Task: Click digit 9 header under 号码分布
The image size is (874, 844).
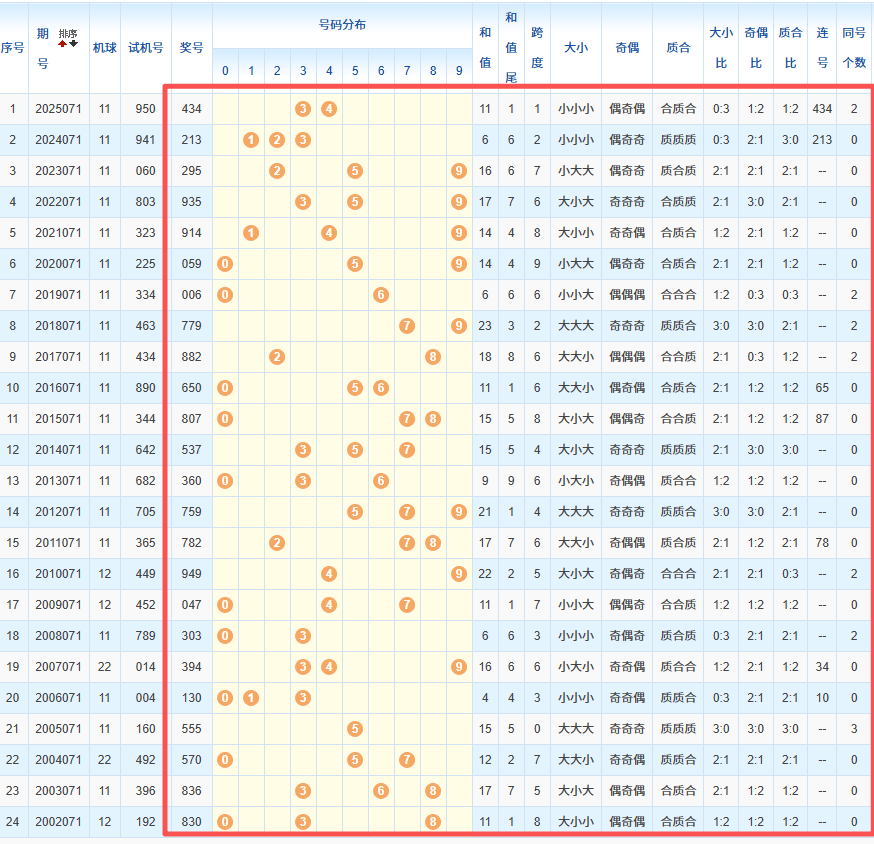Action: tap(459, 71)
